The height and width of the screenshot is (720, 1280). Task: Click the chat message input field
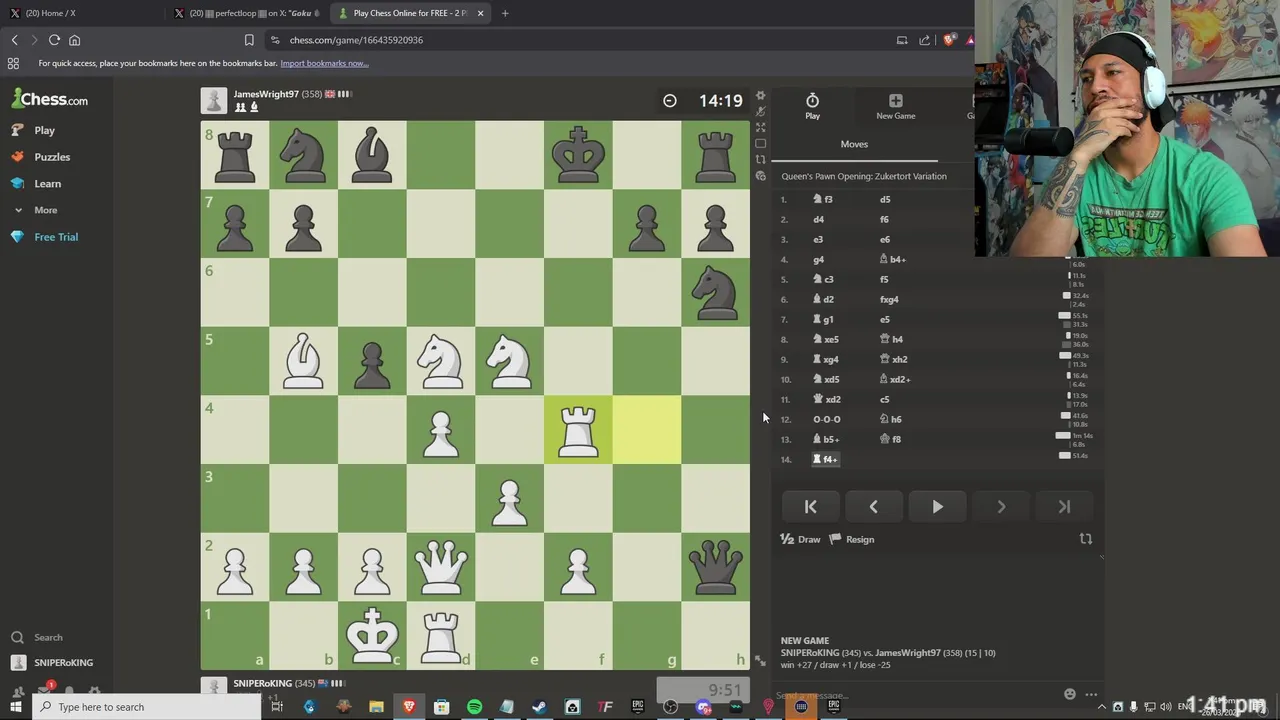pyautogui.click(x=915, y=695)
